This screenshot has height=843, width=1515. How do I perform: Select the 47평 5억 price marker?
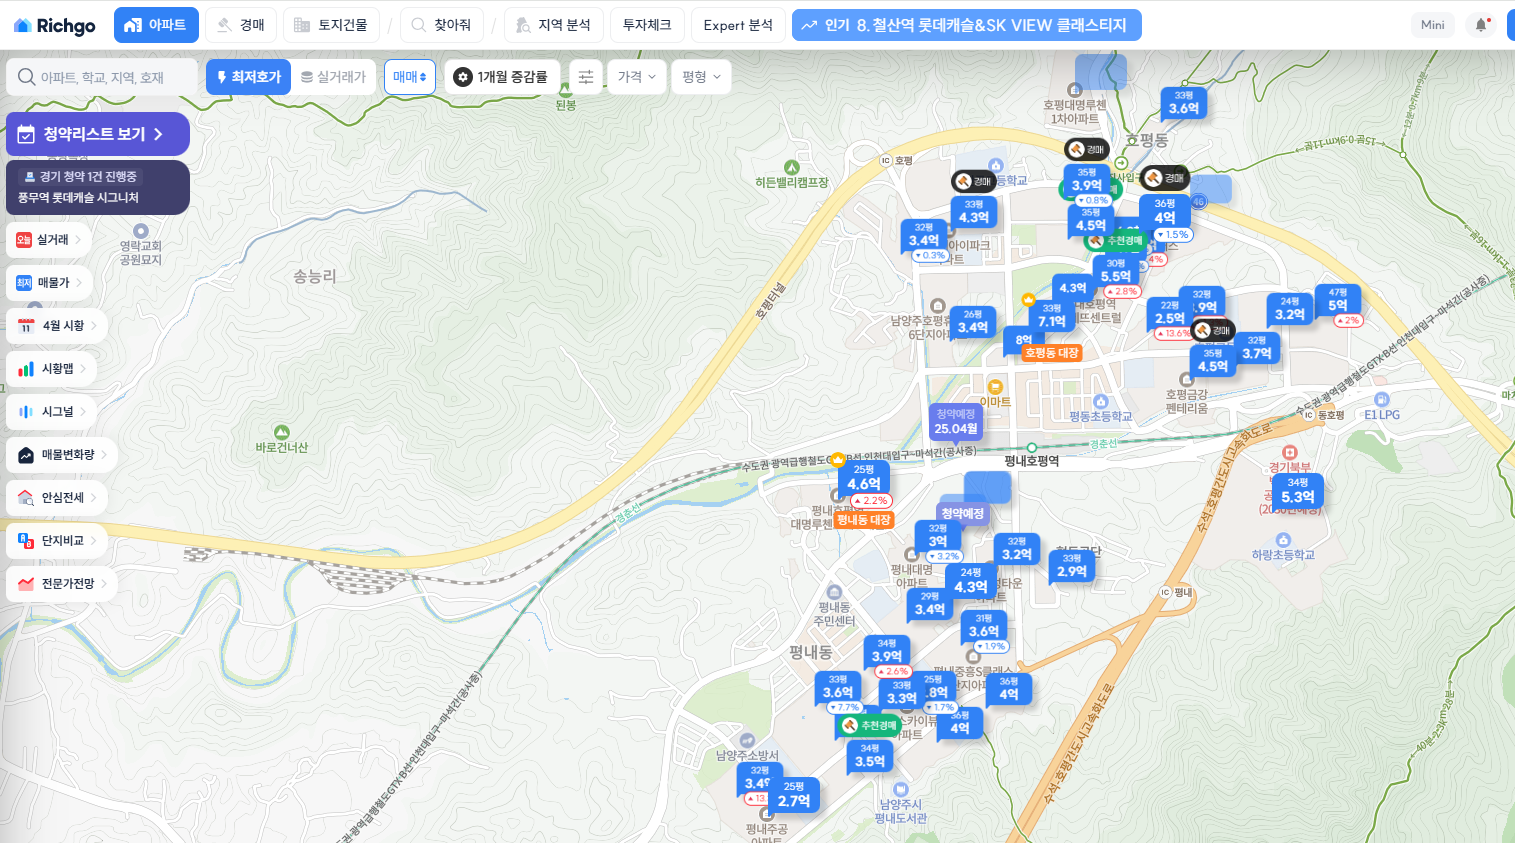tap(1338, 300)
